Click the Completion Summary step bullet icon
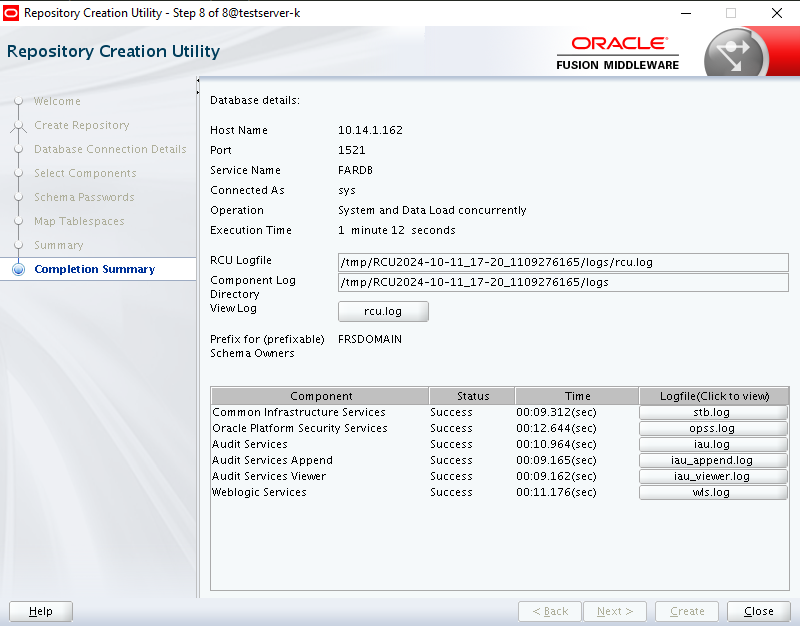Screen dimensions: 800x626 click(18, 269)
